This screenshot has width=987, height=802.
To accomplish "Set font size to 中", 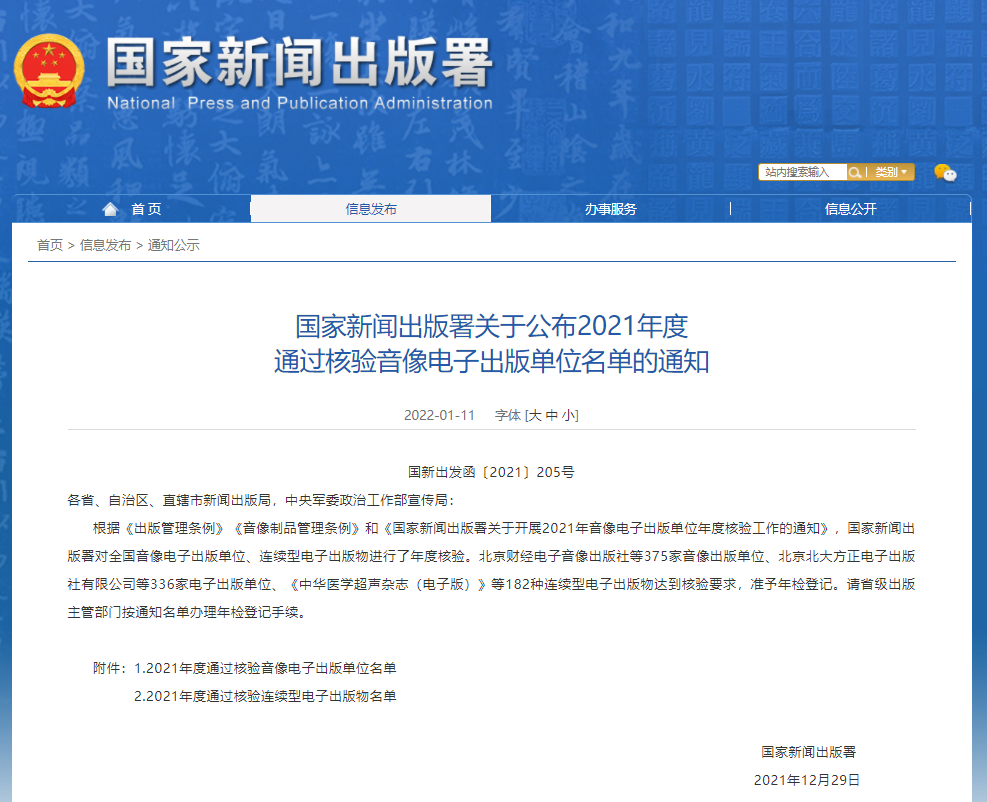I will [x=553, y=414].
